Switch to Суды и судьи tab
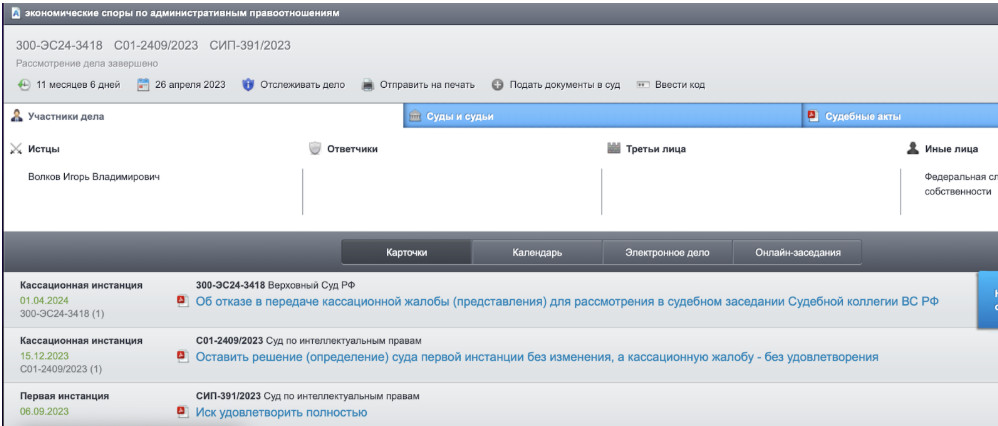 point(602,117)
